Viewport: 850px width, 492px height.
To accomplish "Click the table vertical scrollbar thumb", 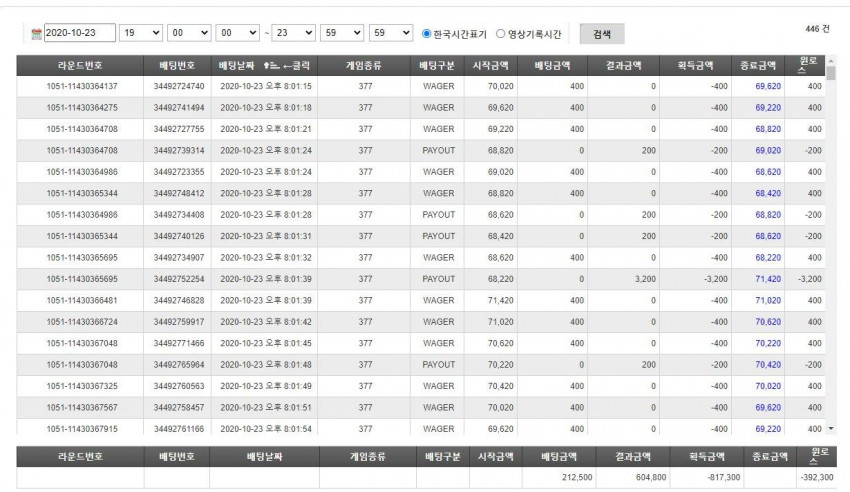I will tap(831, 73).
